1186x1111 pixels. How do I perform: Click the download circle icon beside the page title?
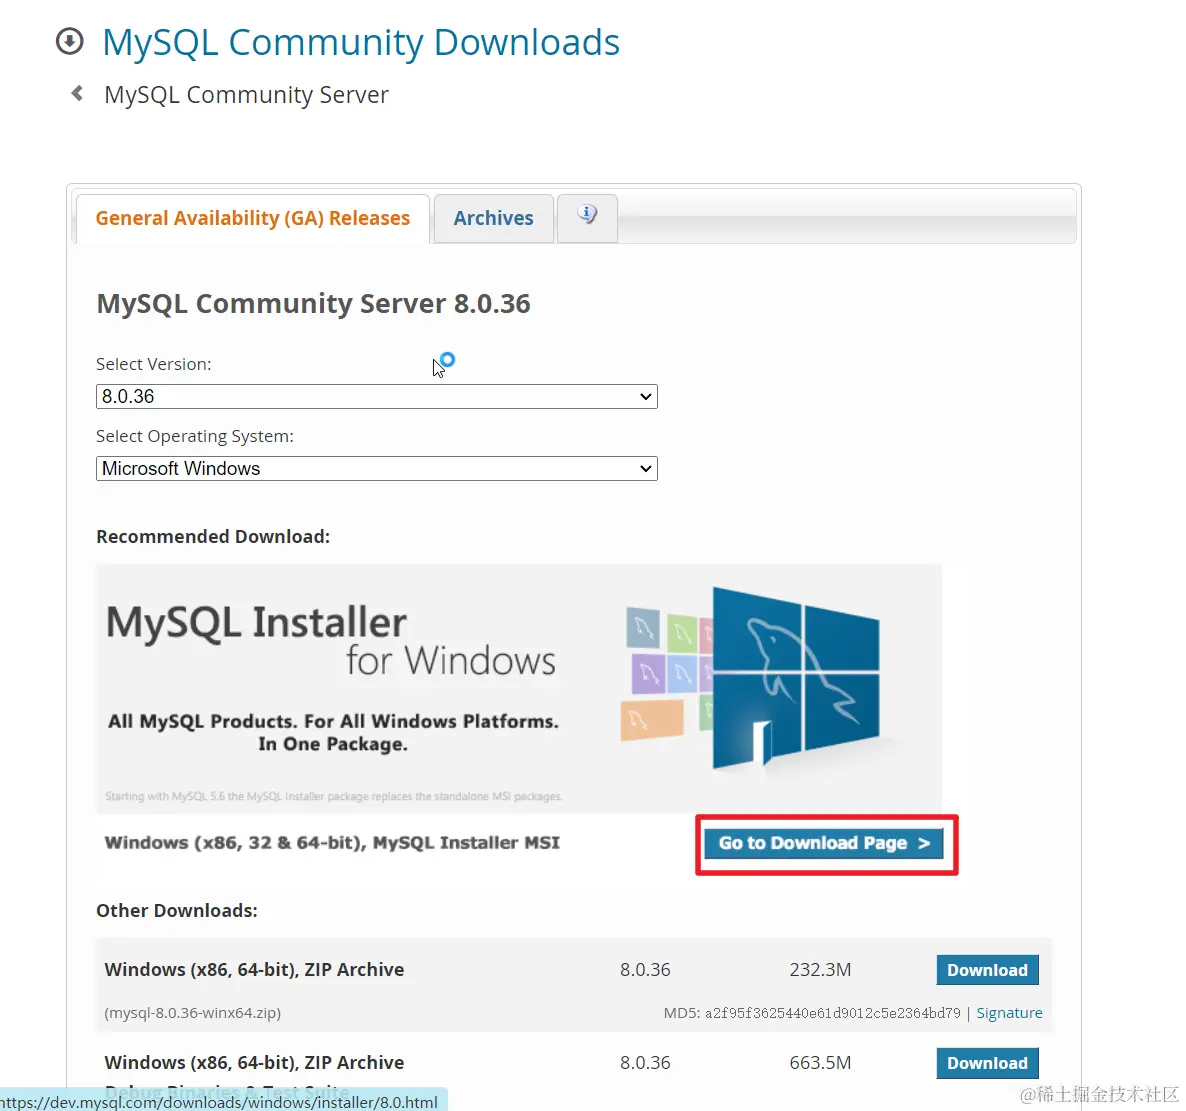pos(70,41)
